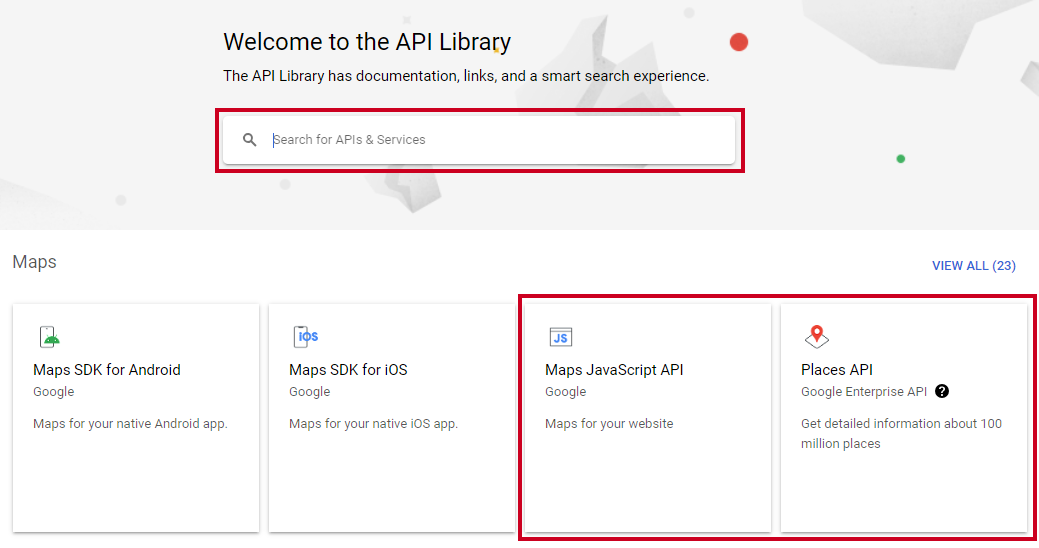Viewport: 1039px width, 548px height.
Task: Click 'Maps for your website' text
Action: [x=609, y=423]
